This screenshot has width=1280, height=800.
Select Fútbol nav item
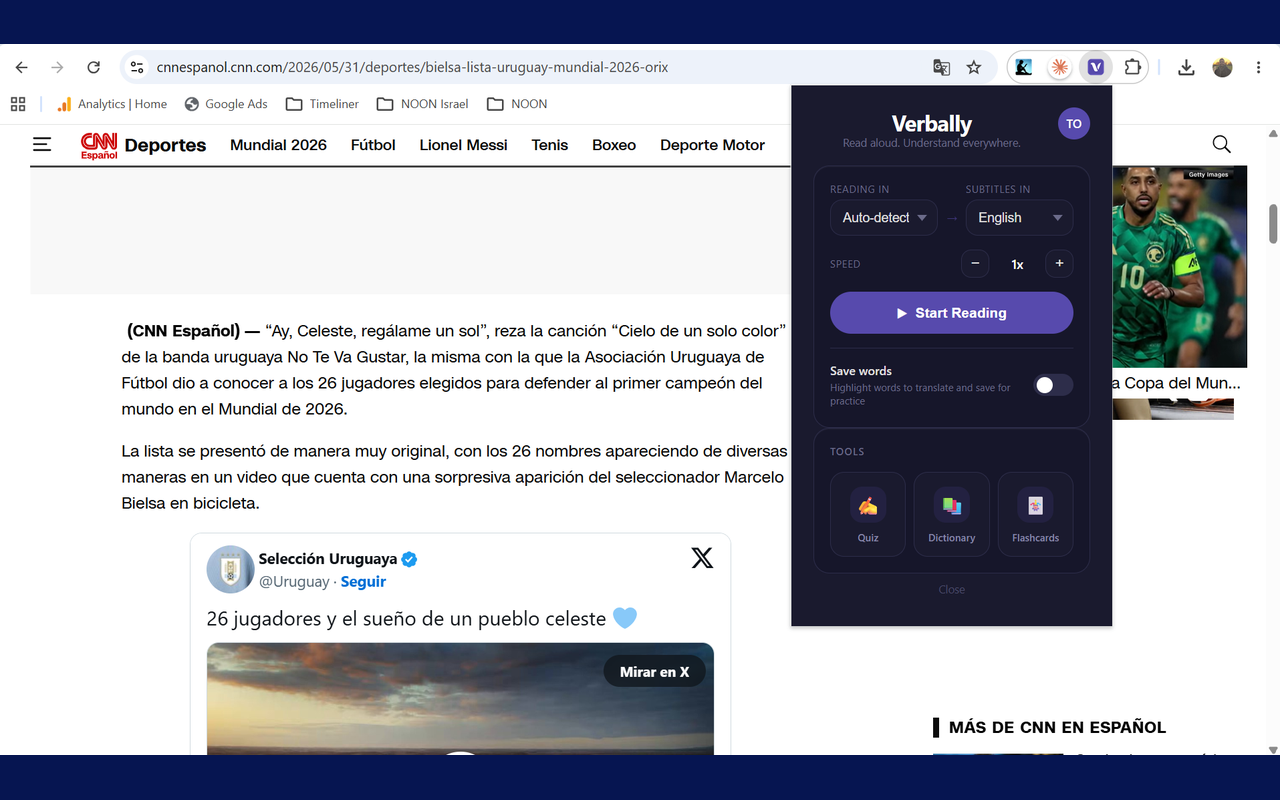click(x=373, y=145)
